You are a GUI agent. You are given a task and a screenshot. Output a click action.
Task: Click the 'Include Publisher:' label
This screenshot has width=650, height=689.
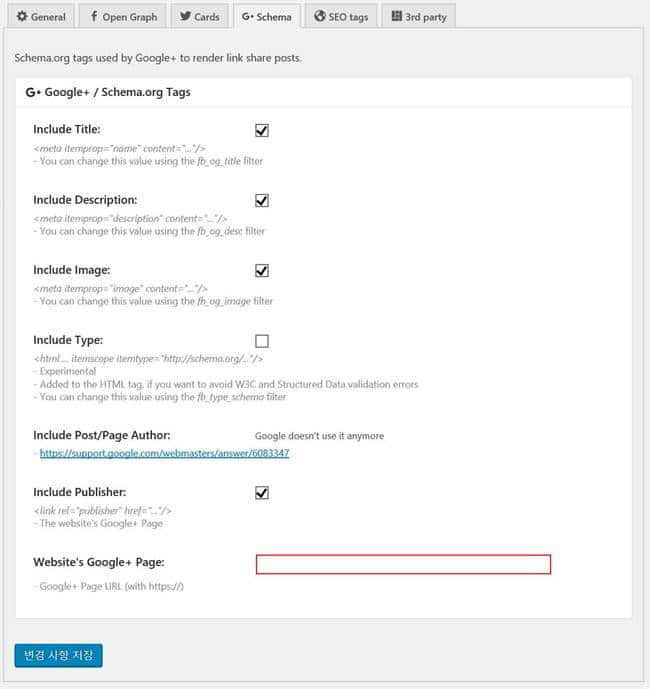point(80,492)
